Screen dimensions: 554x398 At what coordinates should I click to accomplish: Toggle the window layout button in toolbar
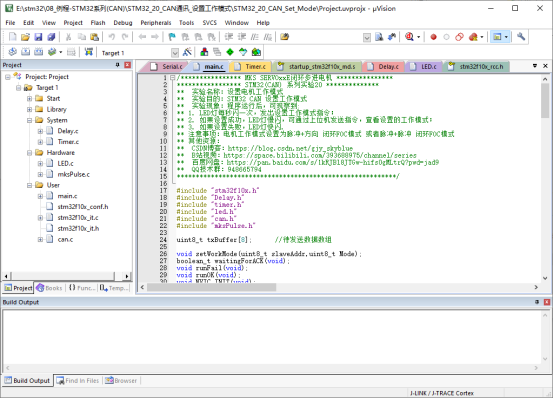pyautogui.click(x=497, y=37)
